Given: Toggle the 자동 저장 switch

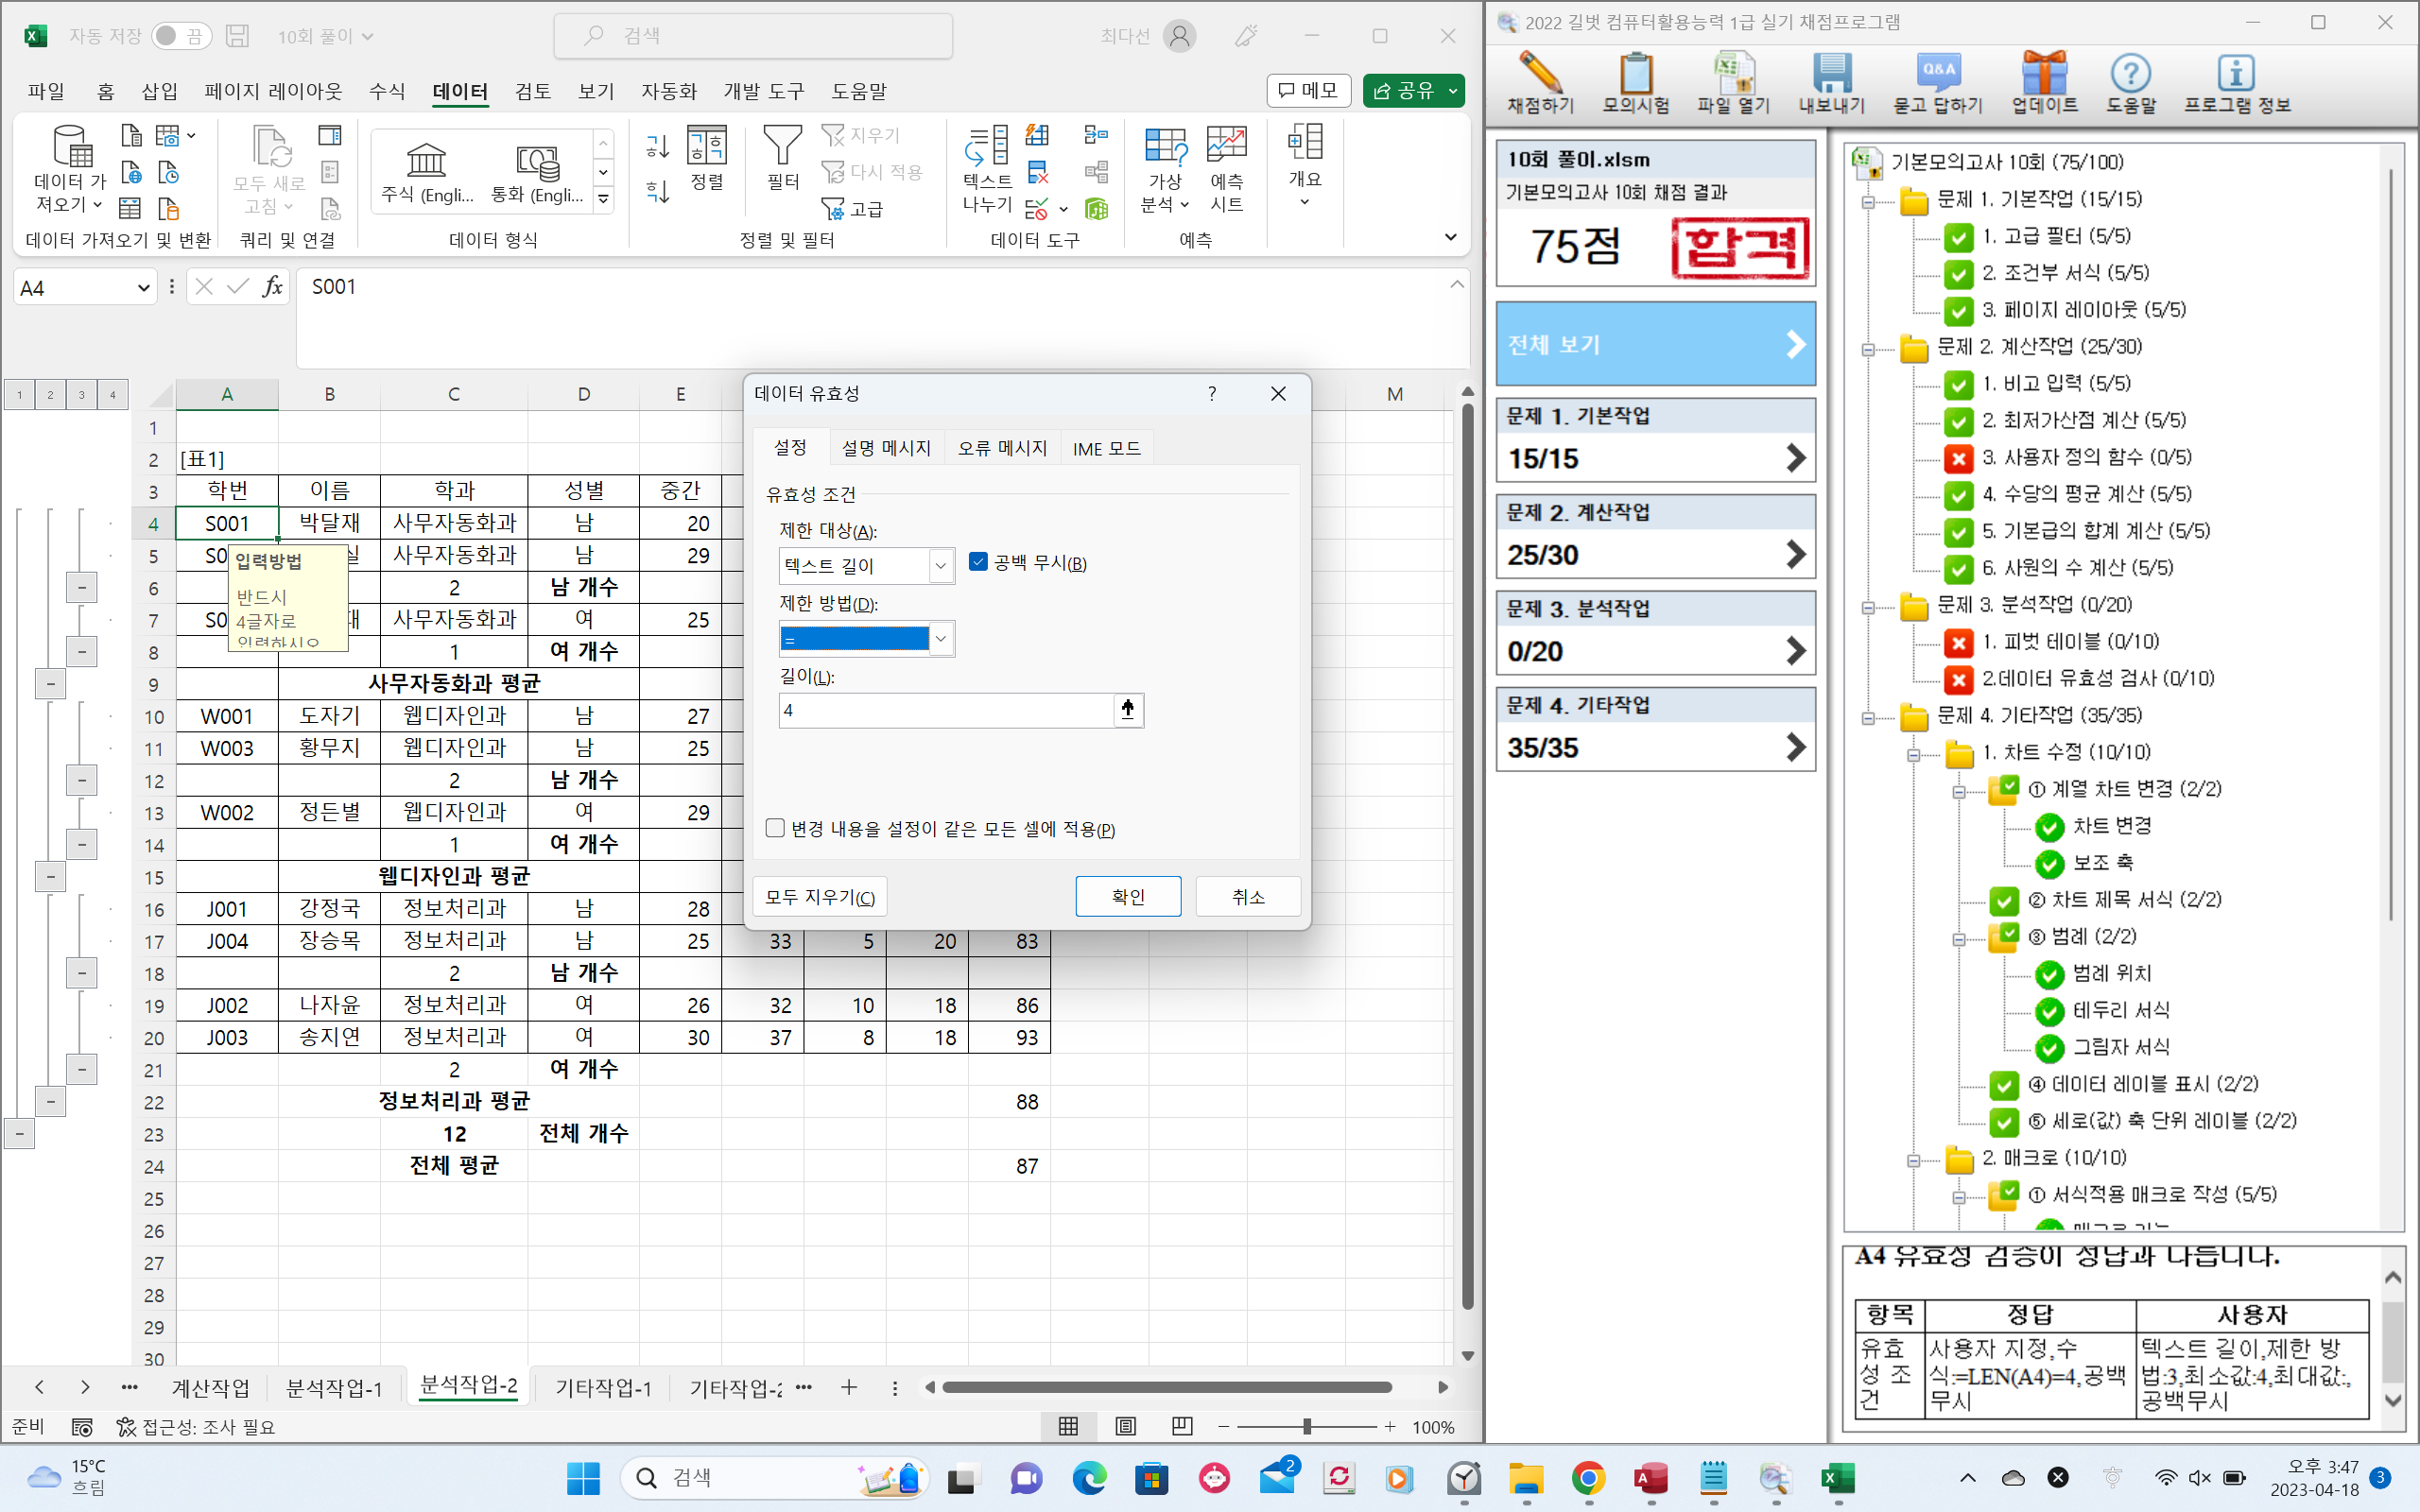Looking at the screenshot, I should click(x=181, y=36).
